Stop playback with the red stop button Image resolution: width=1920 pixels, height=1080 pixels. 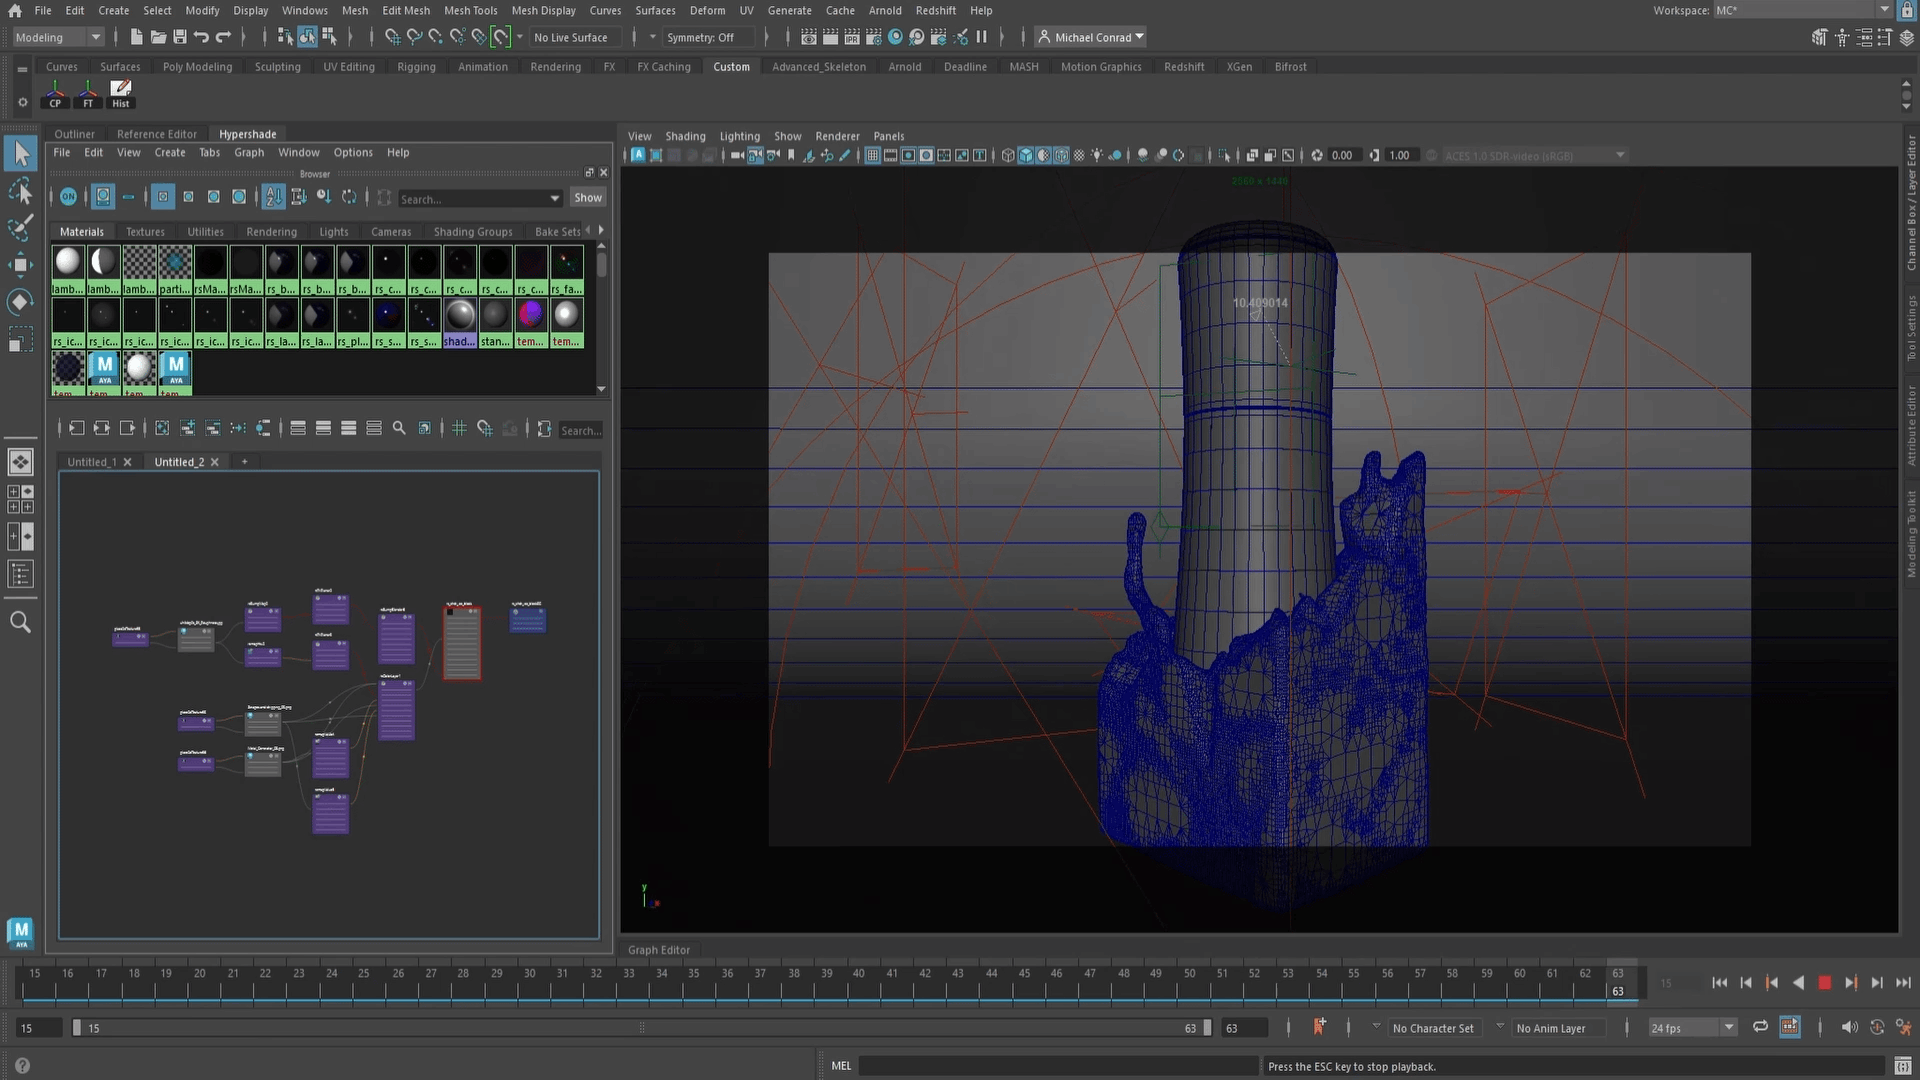[x=1824, y=983]
